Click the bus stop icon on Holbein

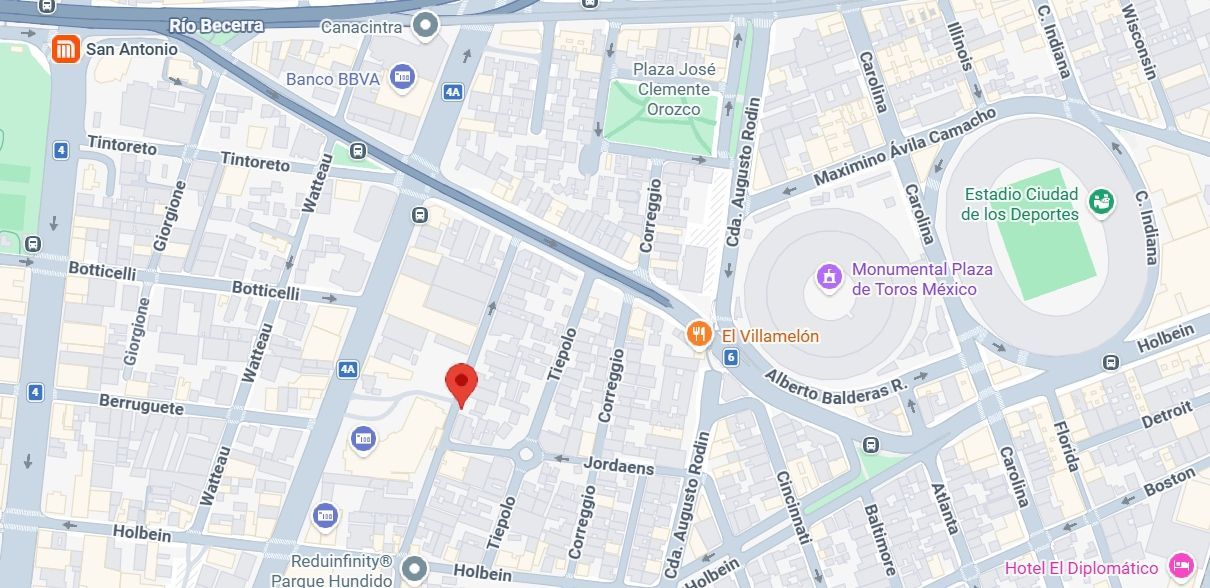(x=1110, y=362)
